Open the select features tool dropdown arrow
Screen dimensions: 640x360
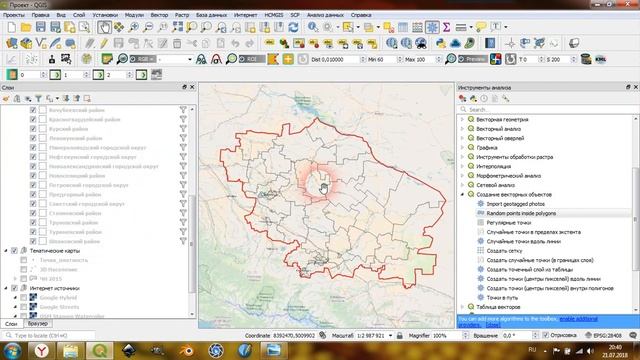click(x=358, y=27)
